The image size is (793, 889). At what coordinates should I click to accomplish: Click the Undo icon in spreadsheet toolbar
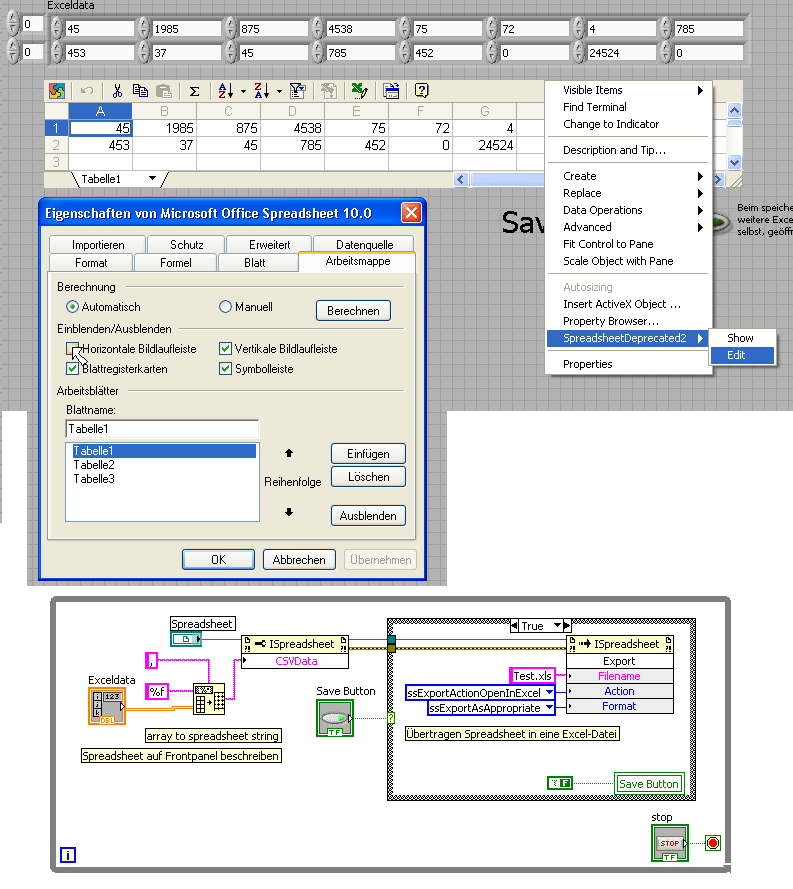pyautogui.click(x=87, y=91)
